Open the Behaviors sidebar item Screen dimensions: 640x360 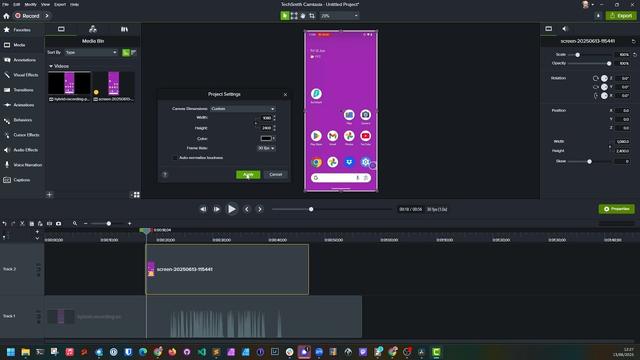point(22,120)
